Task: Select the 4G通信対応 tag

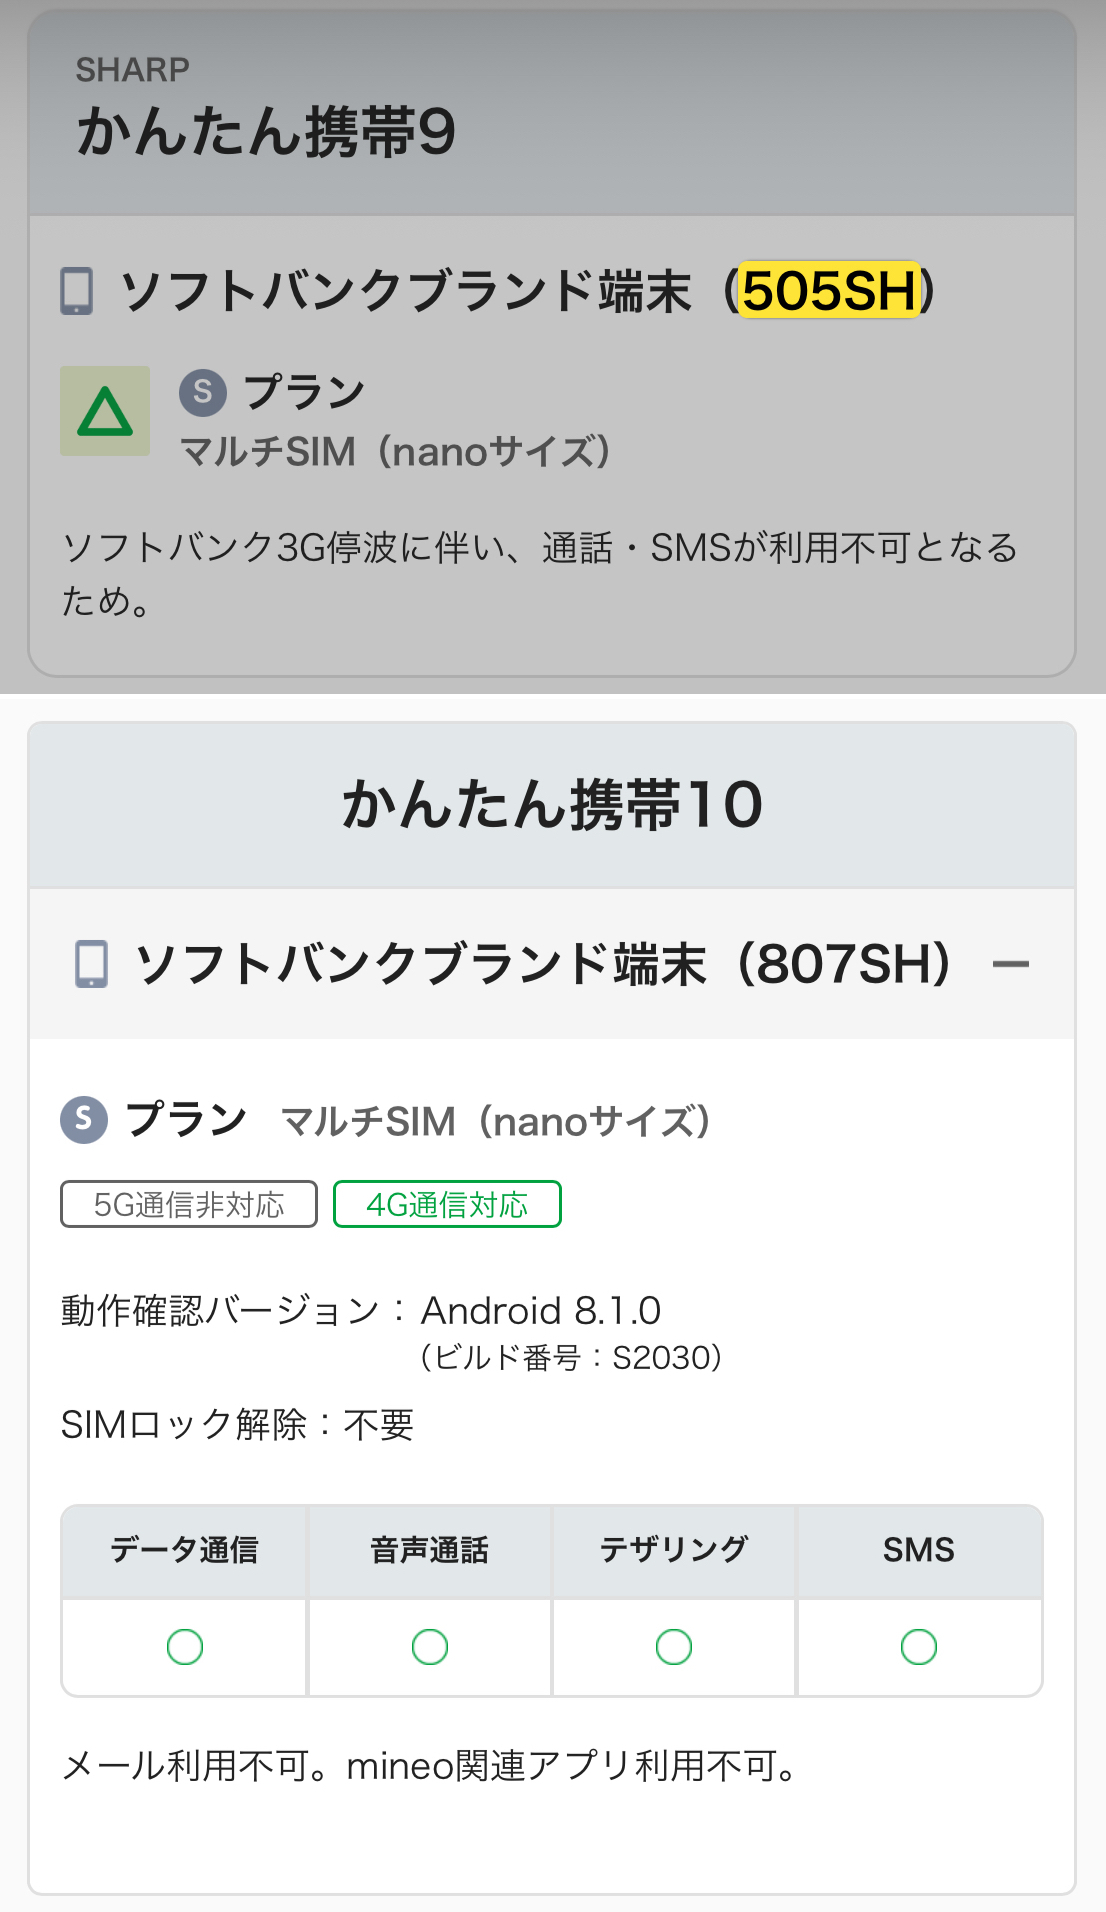Action: coord(447,1204)
